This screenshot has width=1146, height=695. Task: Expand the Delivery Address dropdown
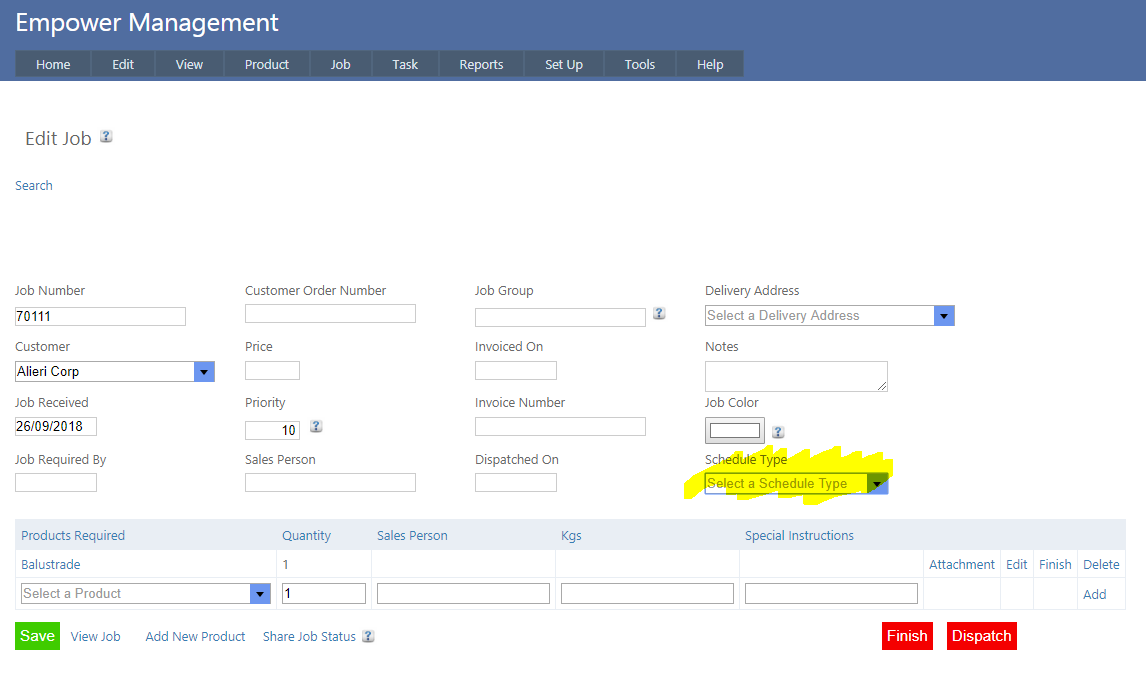(944, 315)
